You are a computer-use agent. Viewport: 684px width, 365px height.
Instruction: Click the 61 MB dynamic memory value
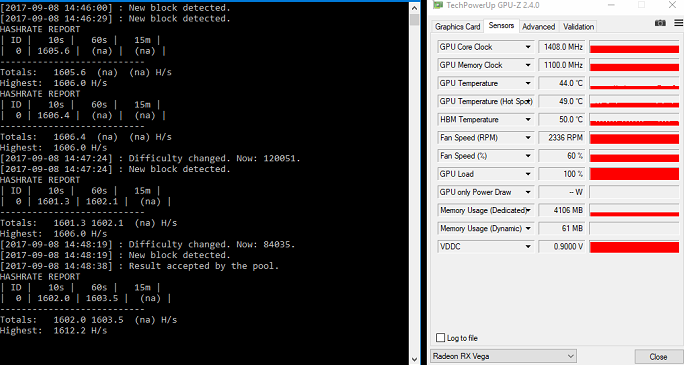tap(562, 229)
